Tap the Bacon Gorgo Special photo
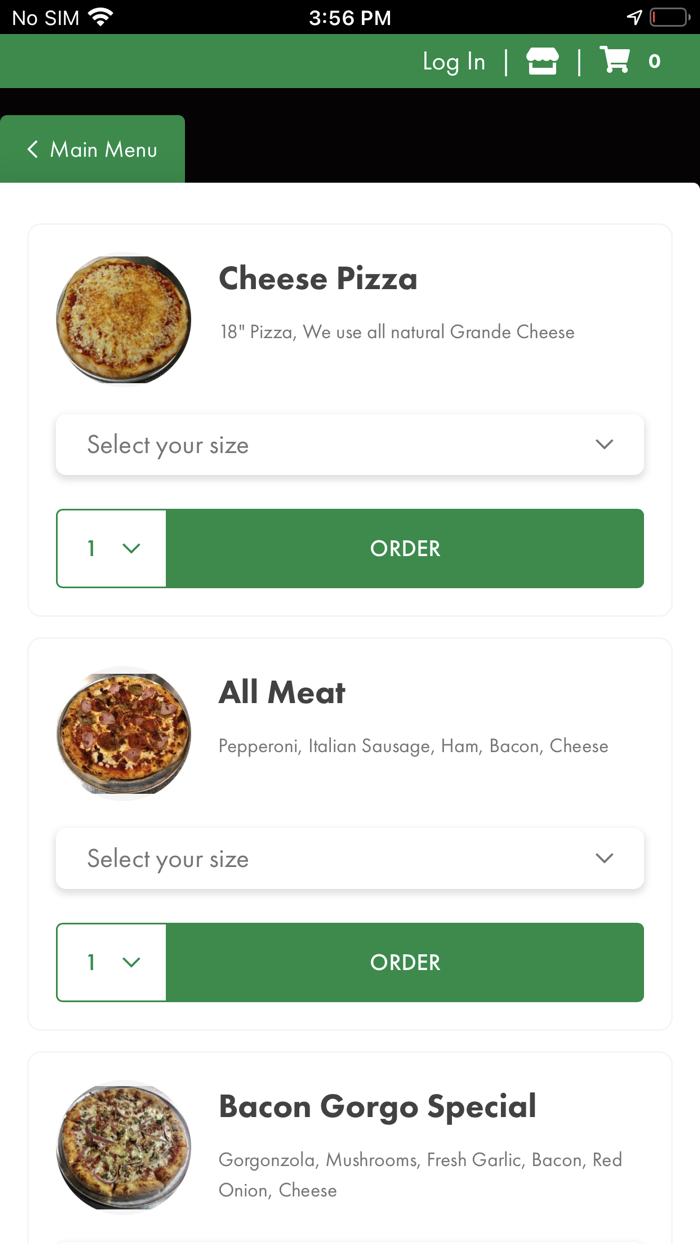 123,1147
